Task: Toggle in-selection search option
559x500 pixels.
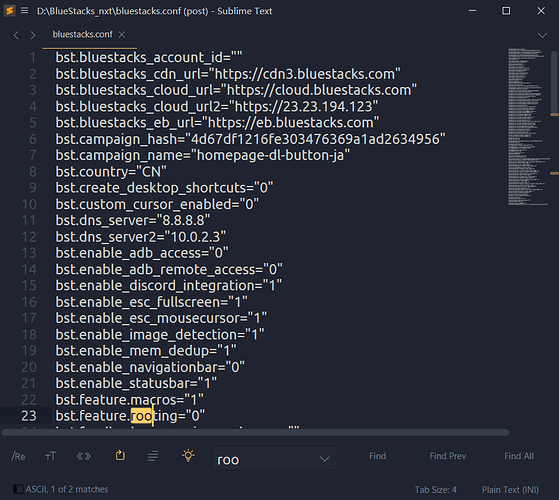Action: click(153, 456)
